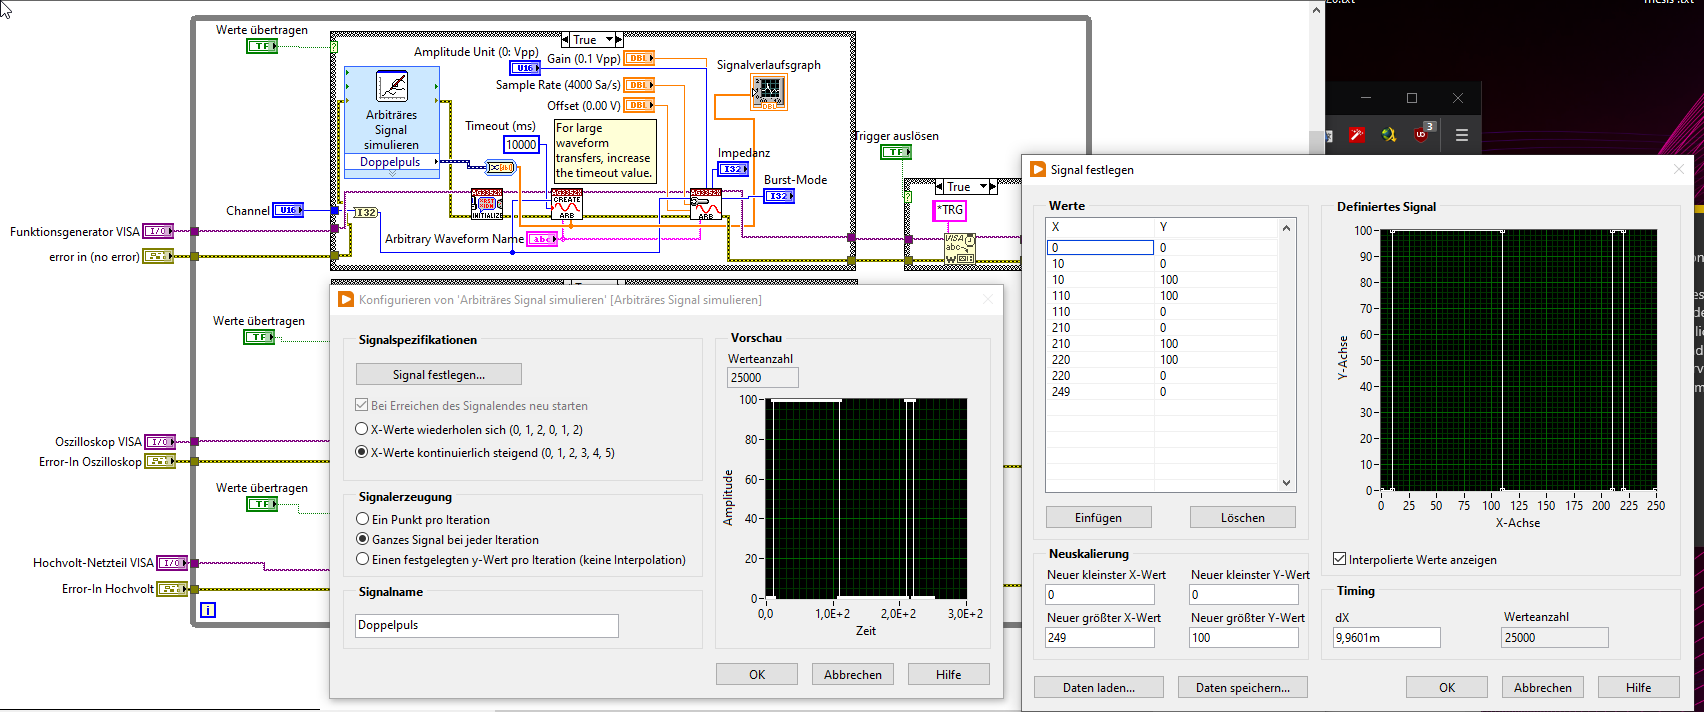
Task: Click the AG3352X Create ARB VI node
Action: point(567,204)
